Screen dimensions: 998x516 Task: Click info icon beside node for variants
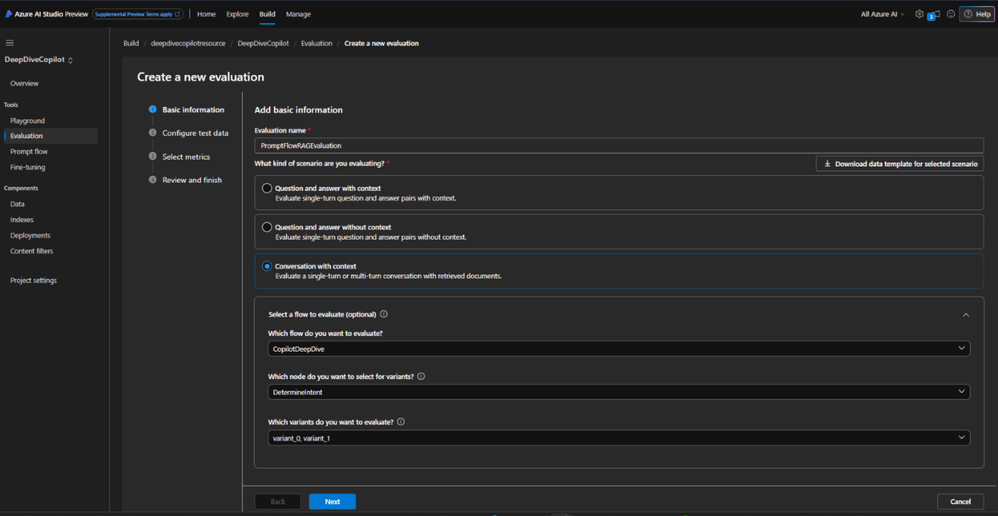click(x=421, y=376)
